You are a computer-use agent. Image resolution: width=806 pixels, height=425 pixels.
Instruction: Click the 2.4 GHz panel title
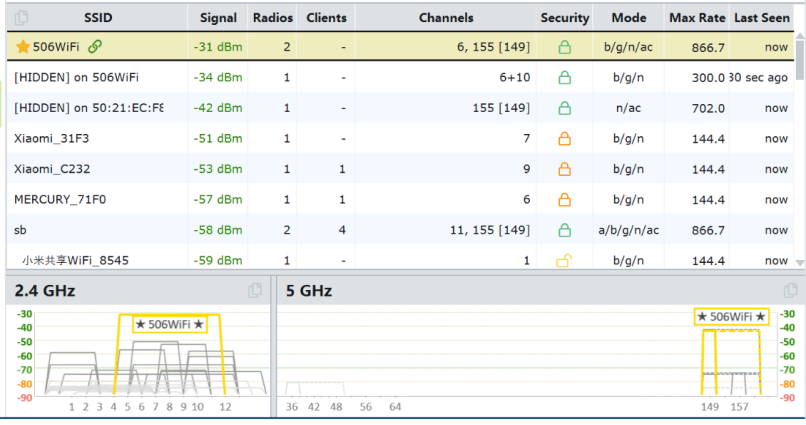[45, 290]
